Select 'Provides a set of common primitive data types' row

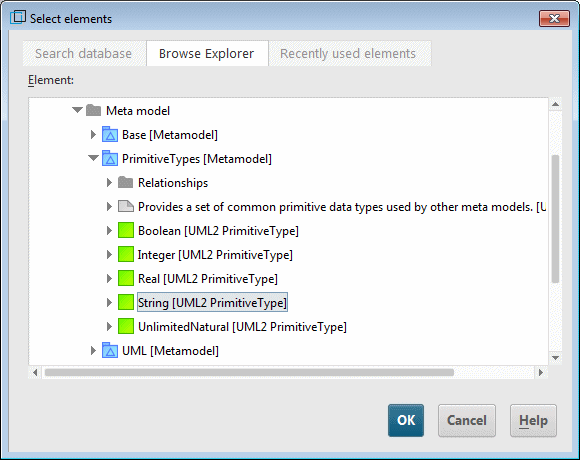coord(342,207)
